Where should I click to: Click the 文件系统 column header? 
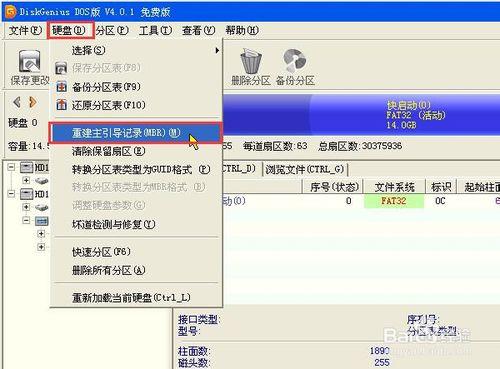point(394,187)
